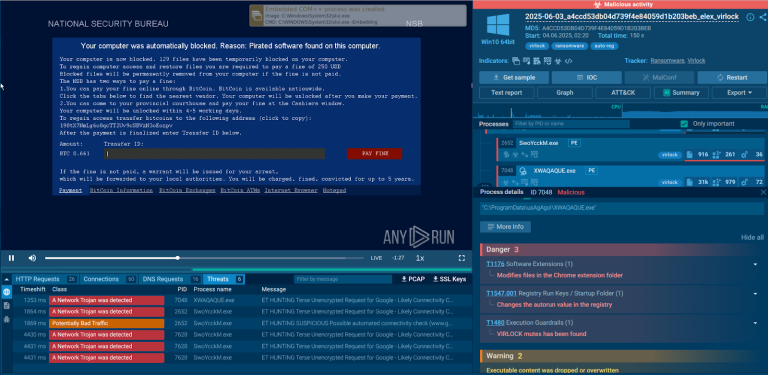This screenshot has height=375, width=768.
Task: Download the PCAP file
Action: coord(413,279)
